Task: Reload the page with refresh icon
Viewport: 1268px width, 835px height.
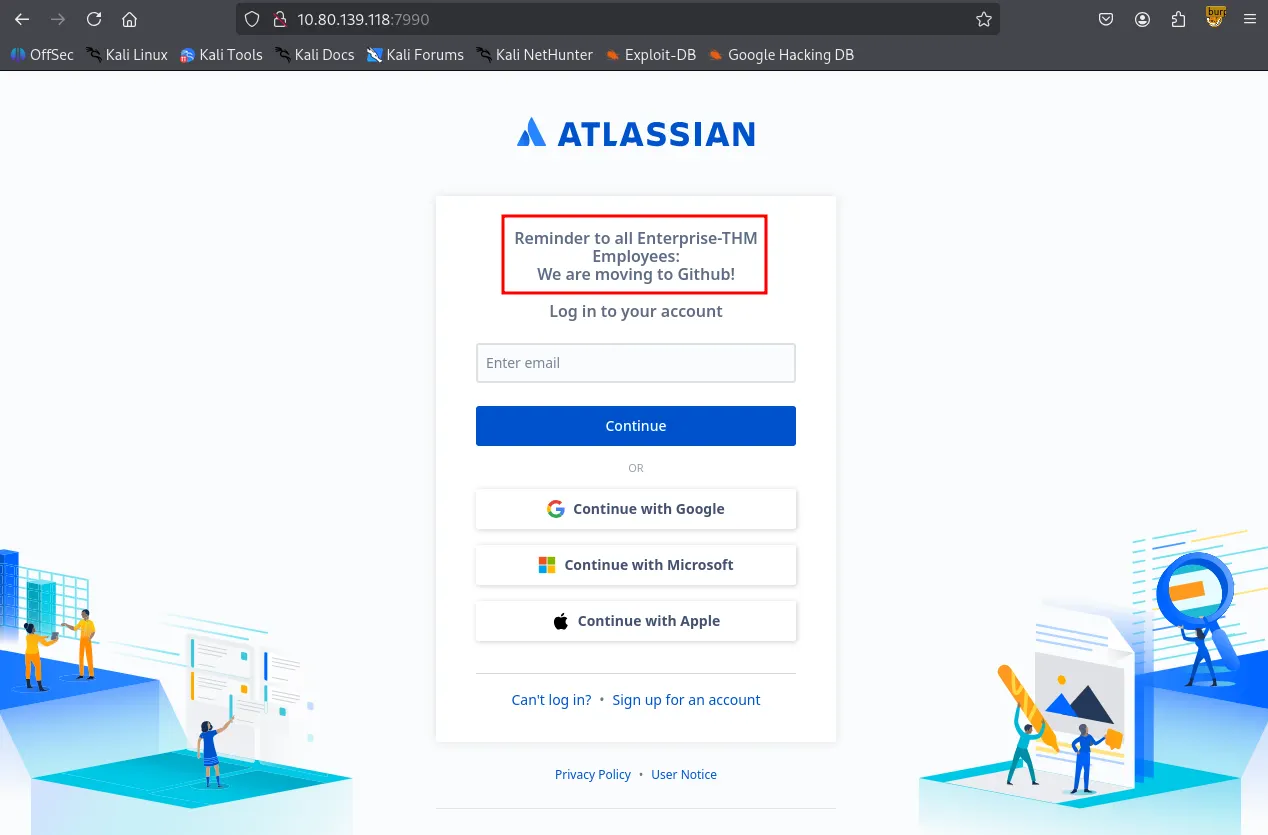Action: tap(94, 19)
